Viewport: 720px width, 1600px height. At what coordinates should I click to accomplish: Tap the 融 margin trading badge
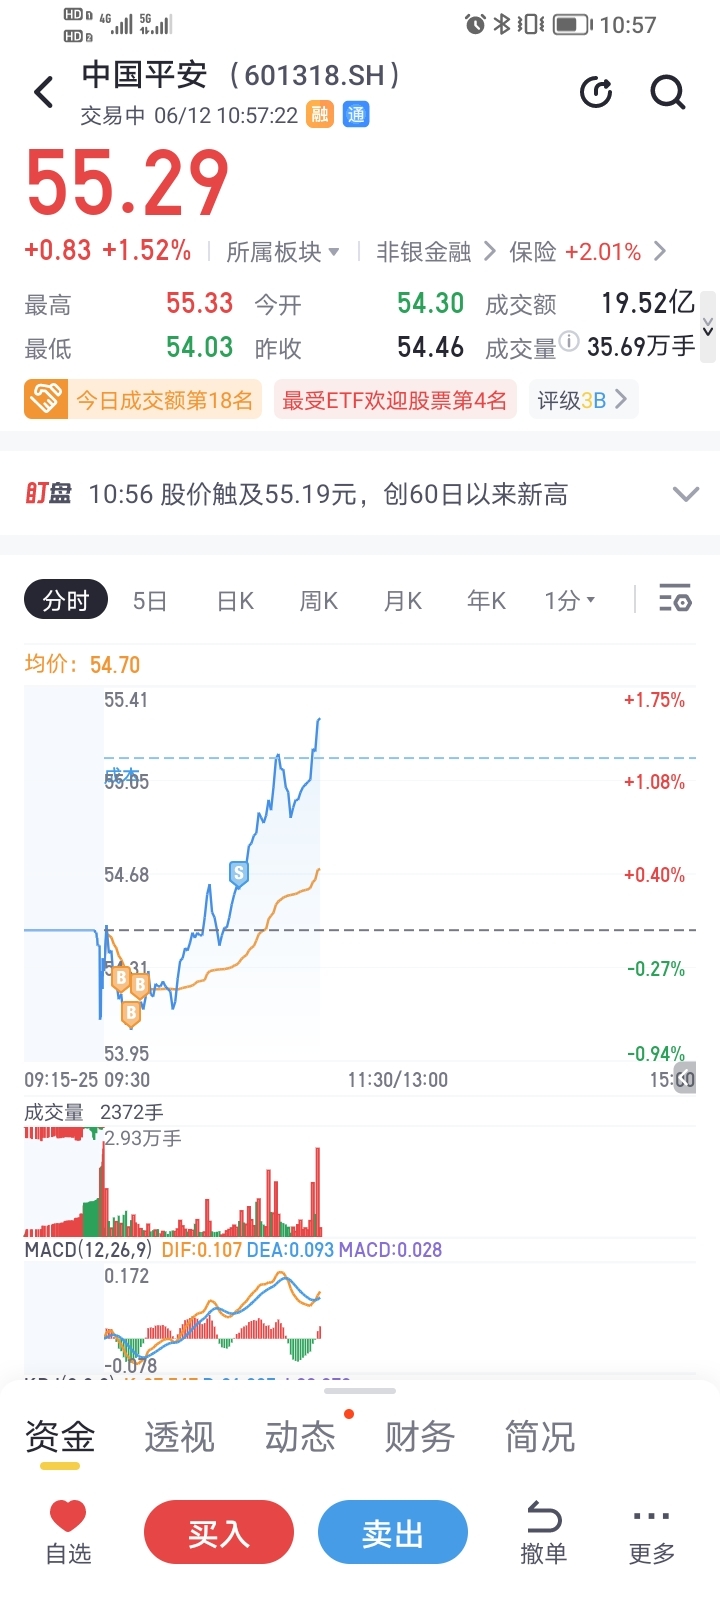pyautogui.click(x=319, y=115)
